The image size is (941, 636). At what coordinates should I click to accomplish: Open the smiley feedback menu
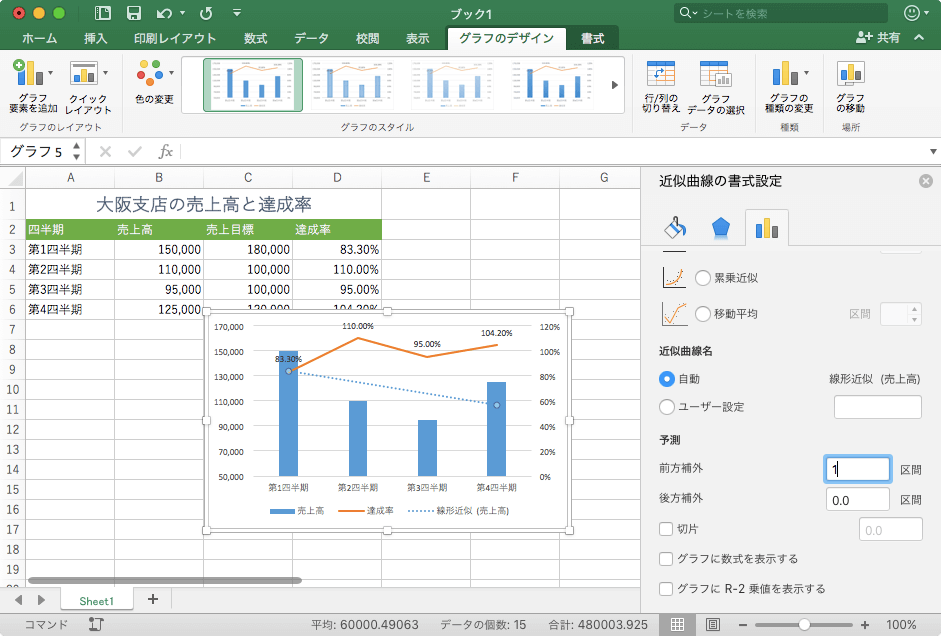coord(915,13)
